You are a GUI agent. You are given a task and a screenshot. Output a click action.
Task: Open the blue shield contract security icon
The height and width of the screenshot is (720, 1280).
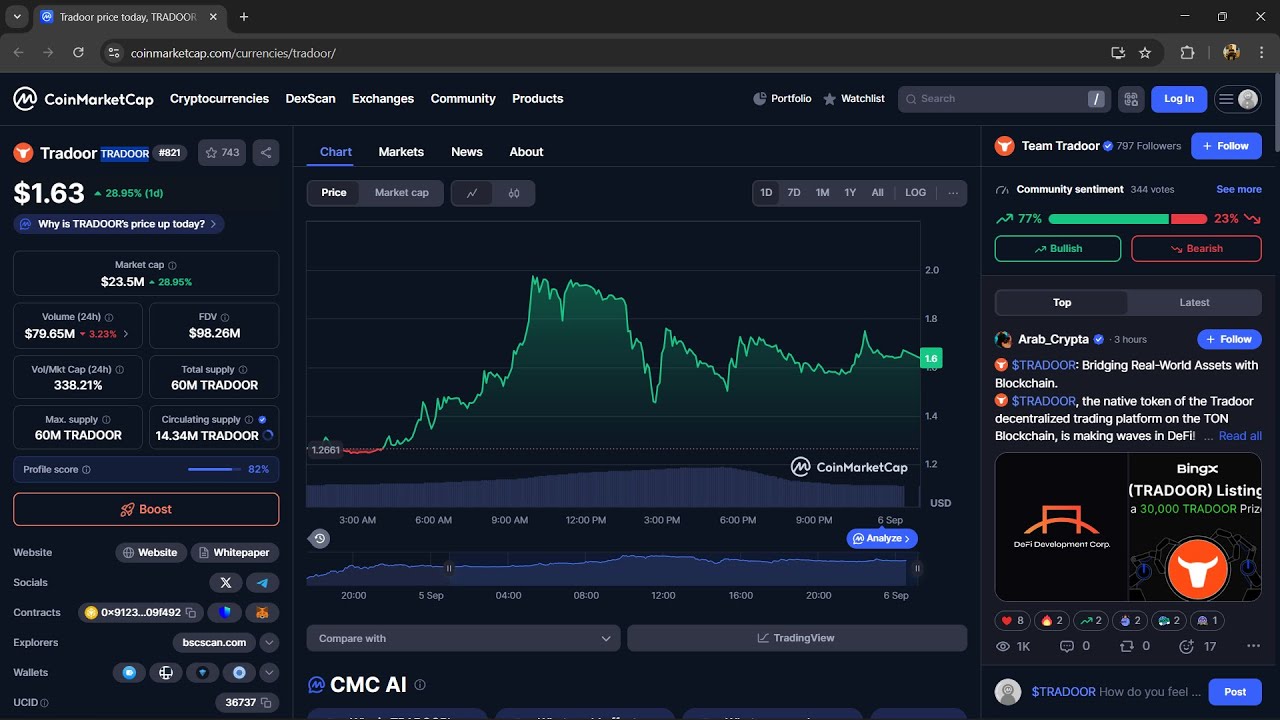tap(225, 612)
